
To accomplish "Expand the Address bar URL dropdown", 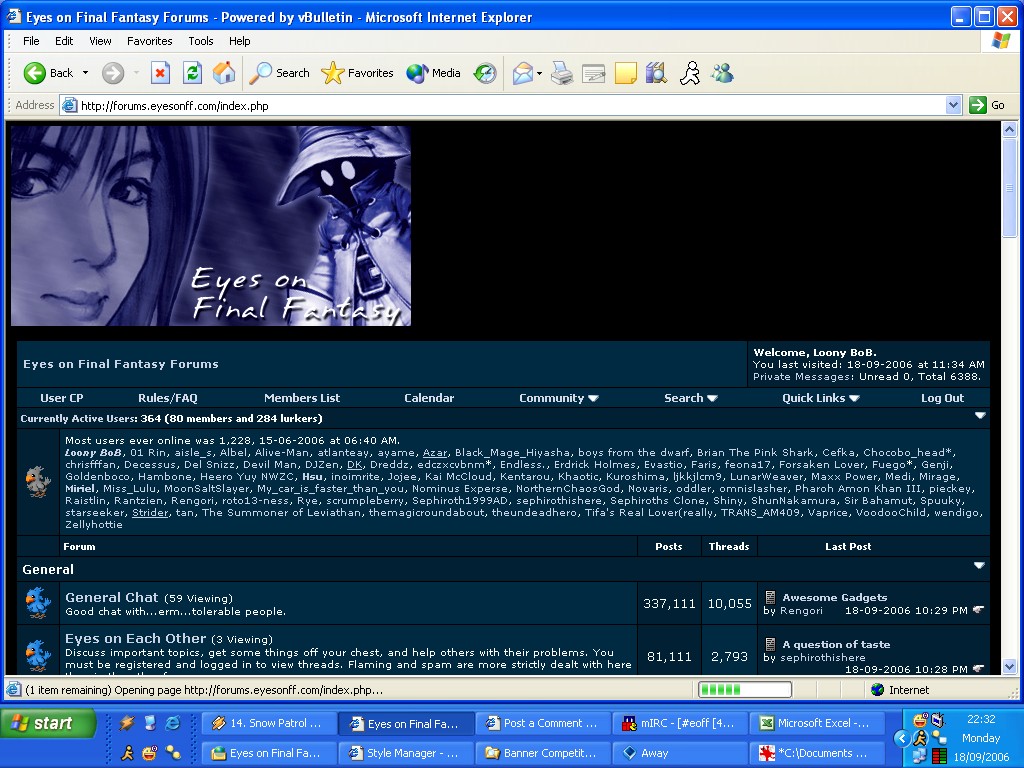I will coord(953,105).
